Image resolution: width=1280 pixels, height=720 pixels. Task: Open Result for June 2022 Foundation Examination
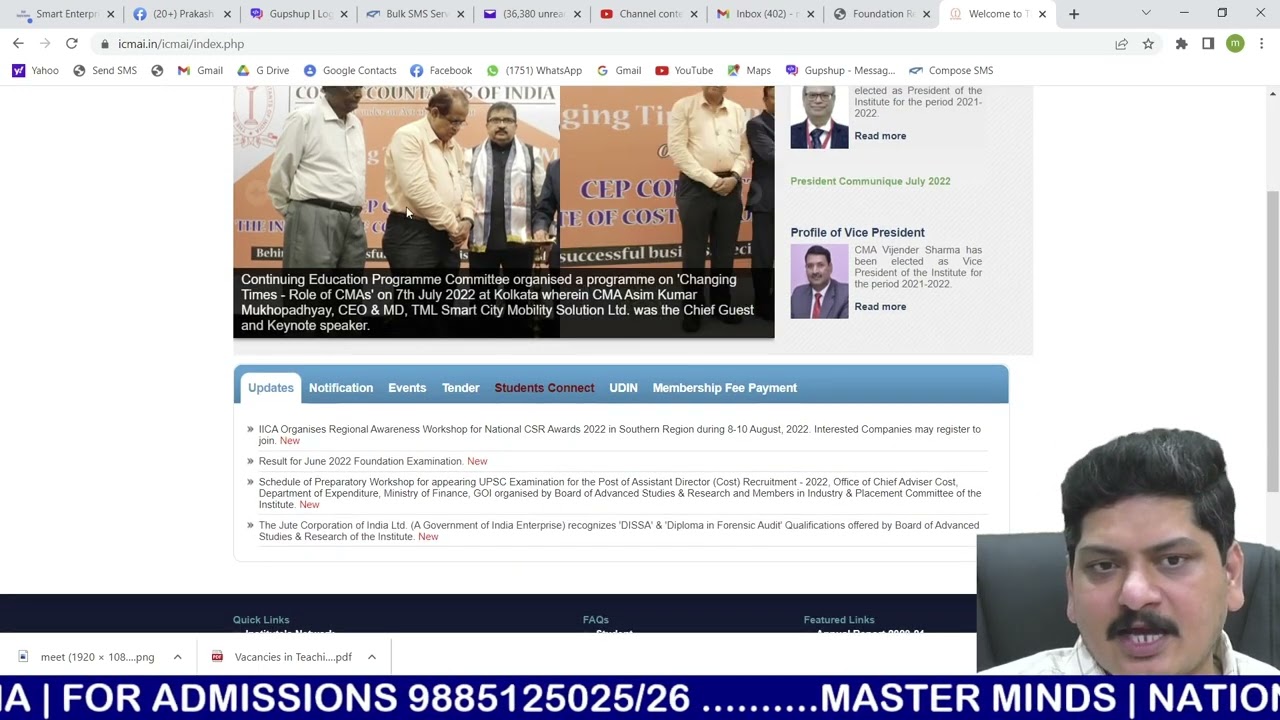point(361,461)
